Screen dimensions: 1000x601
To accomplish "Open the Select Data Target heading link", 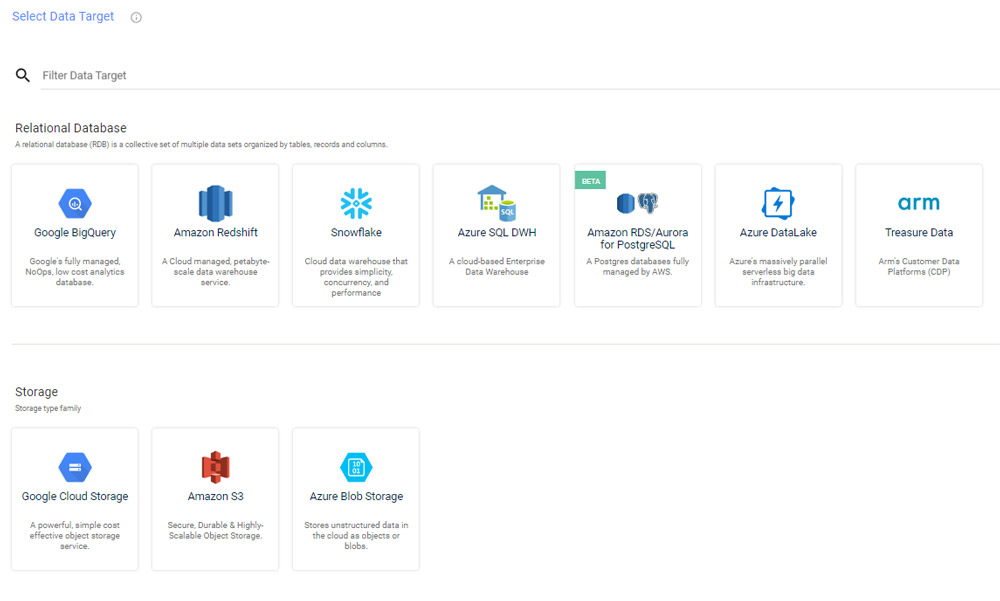I will (63, 17).
